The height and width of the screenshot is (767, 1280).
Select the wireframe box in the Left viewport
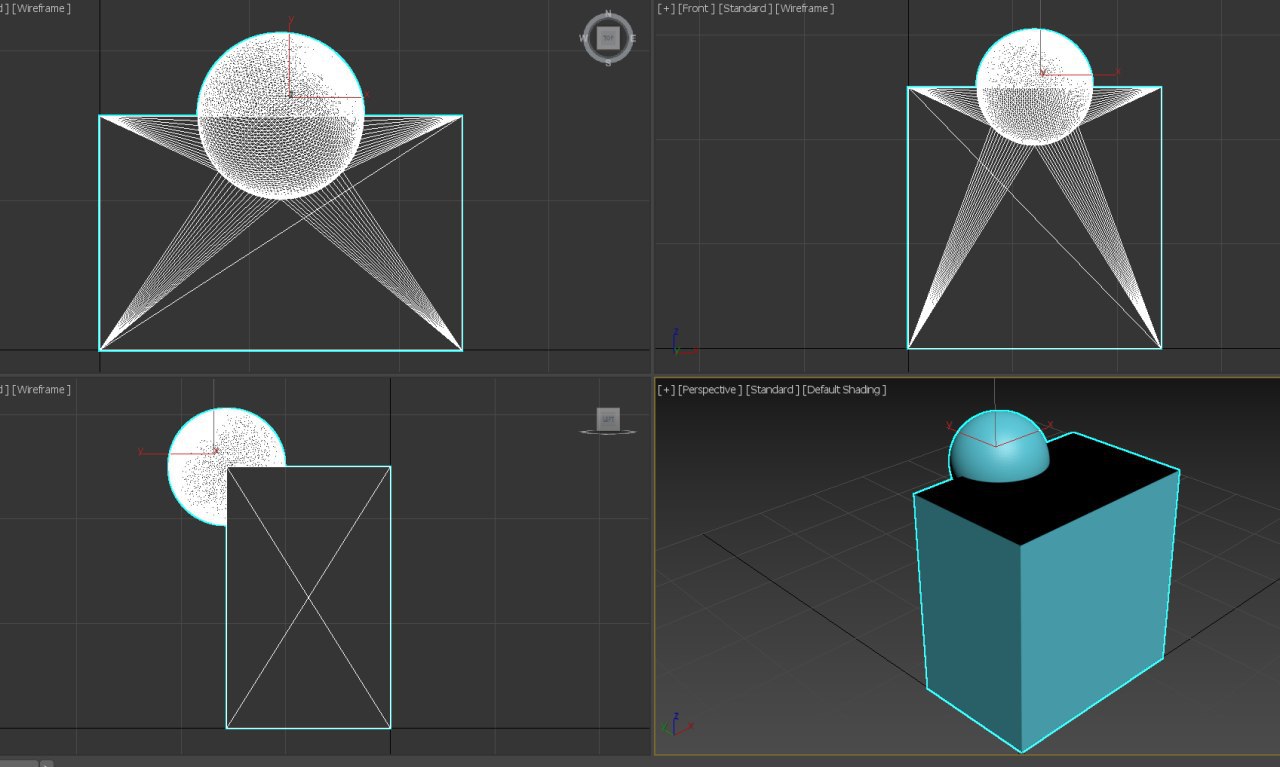(308, 597)
